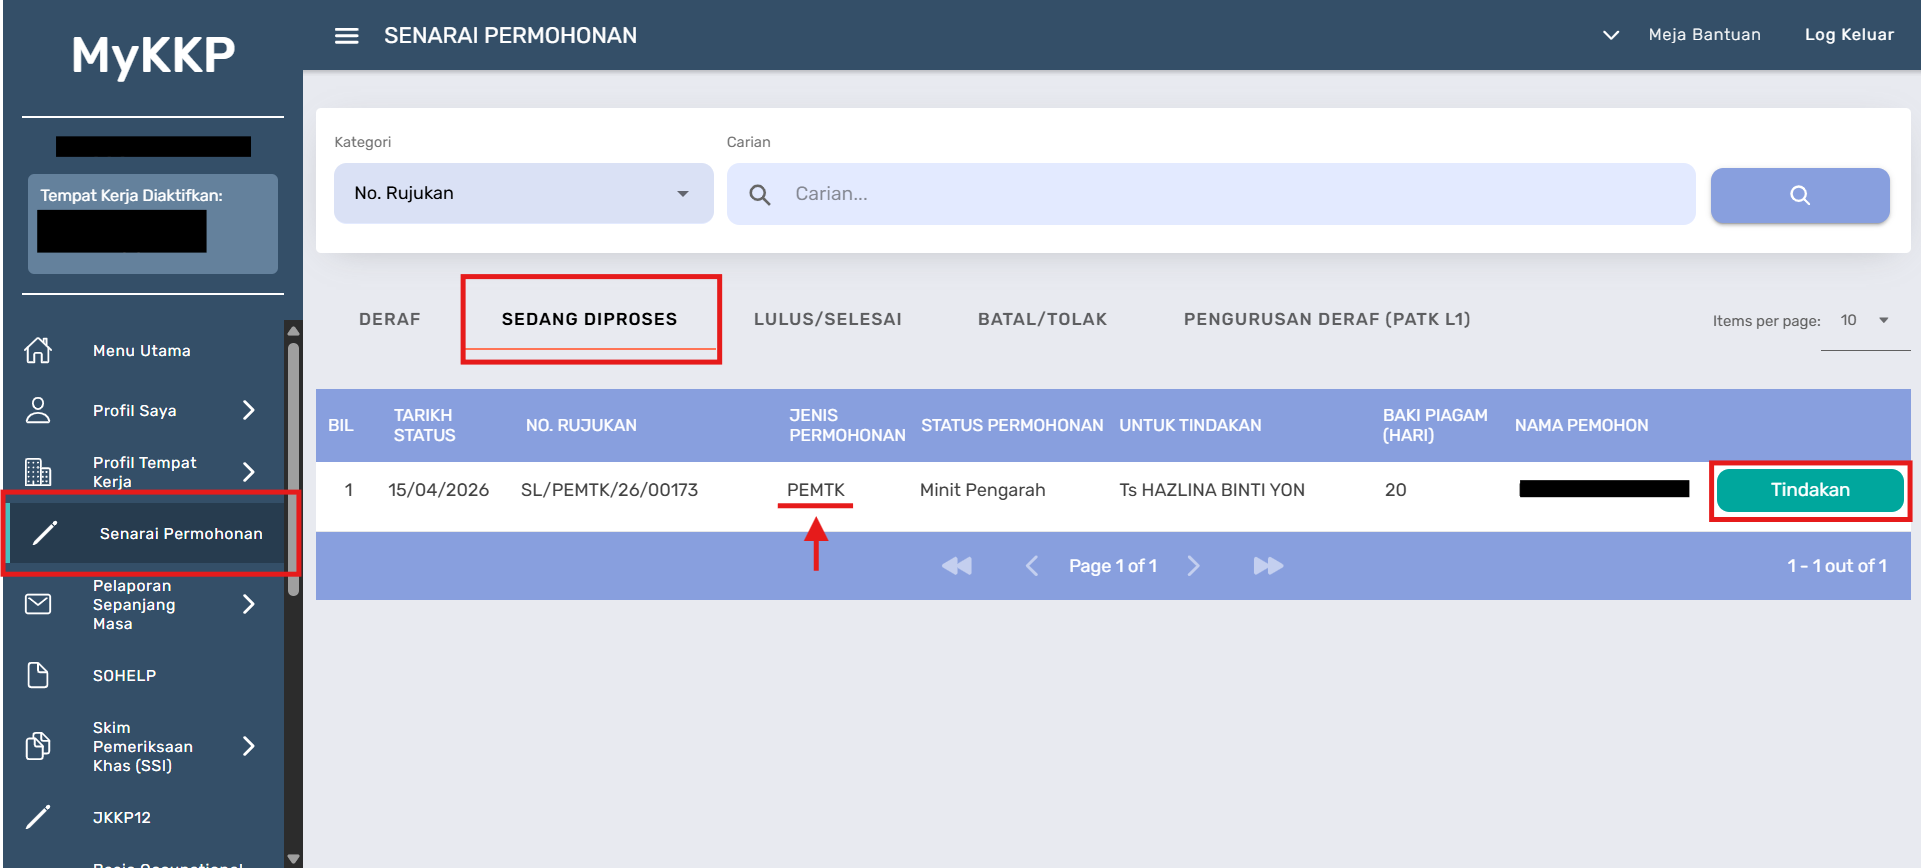The width and height of the screenshot is (1921, 868).
Task: Open the Kategori No. Rujukan dropdown
Action: pos(523,194)
